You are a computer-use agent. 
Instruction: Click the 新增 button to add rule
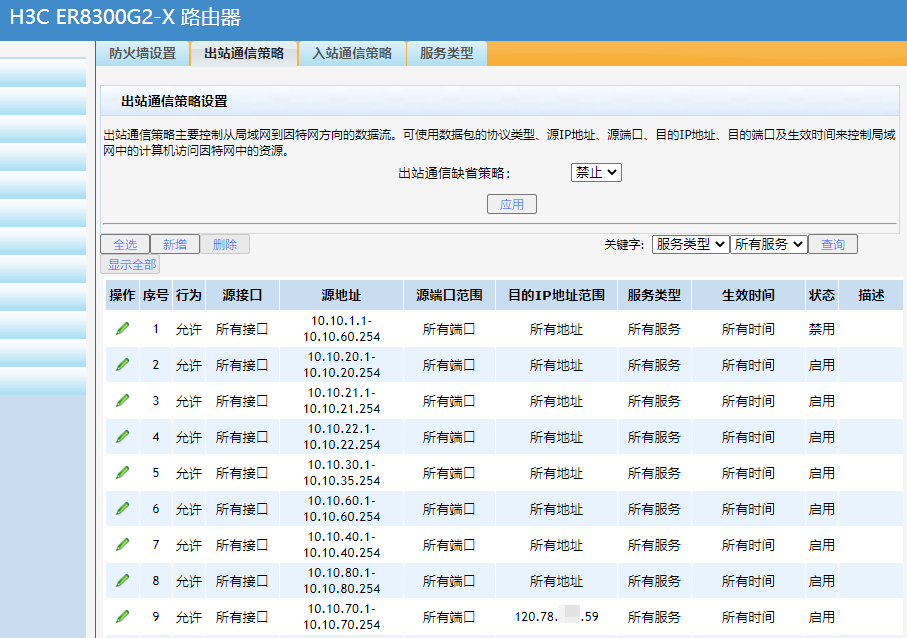[x=175, y=244]
